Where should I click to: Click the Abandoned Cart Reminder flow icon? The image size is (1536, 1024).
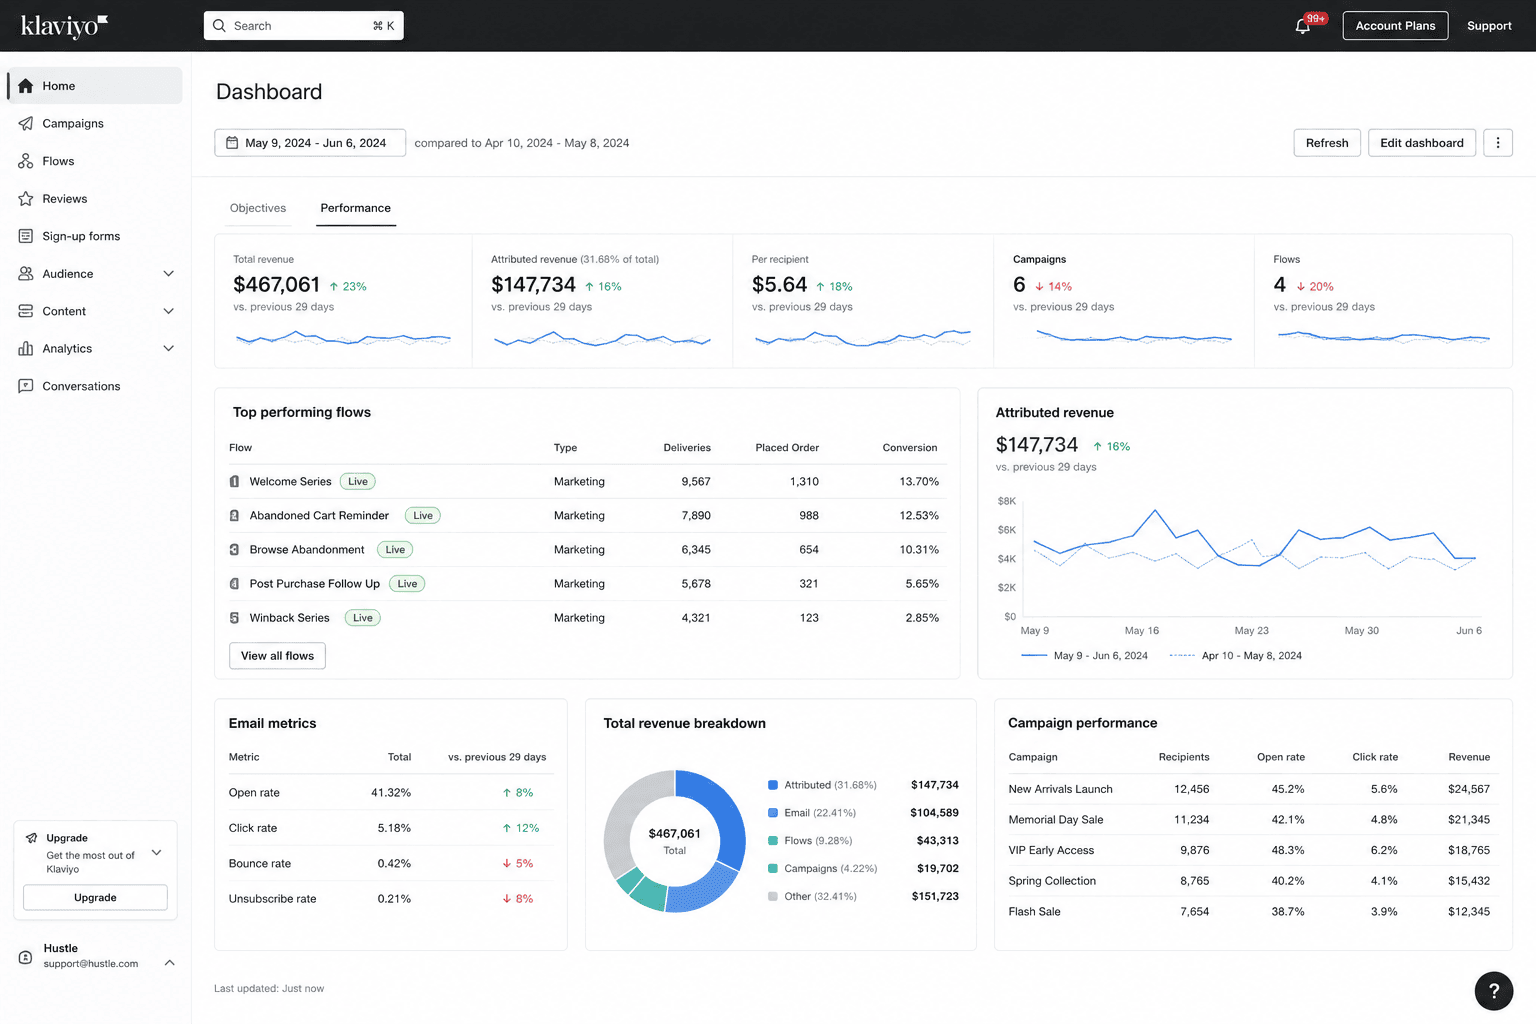[x=234, y=516]
